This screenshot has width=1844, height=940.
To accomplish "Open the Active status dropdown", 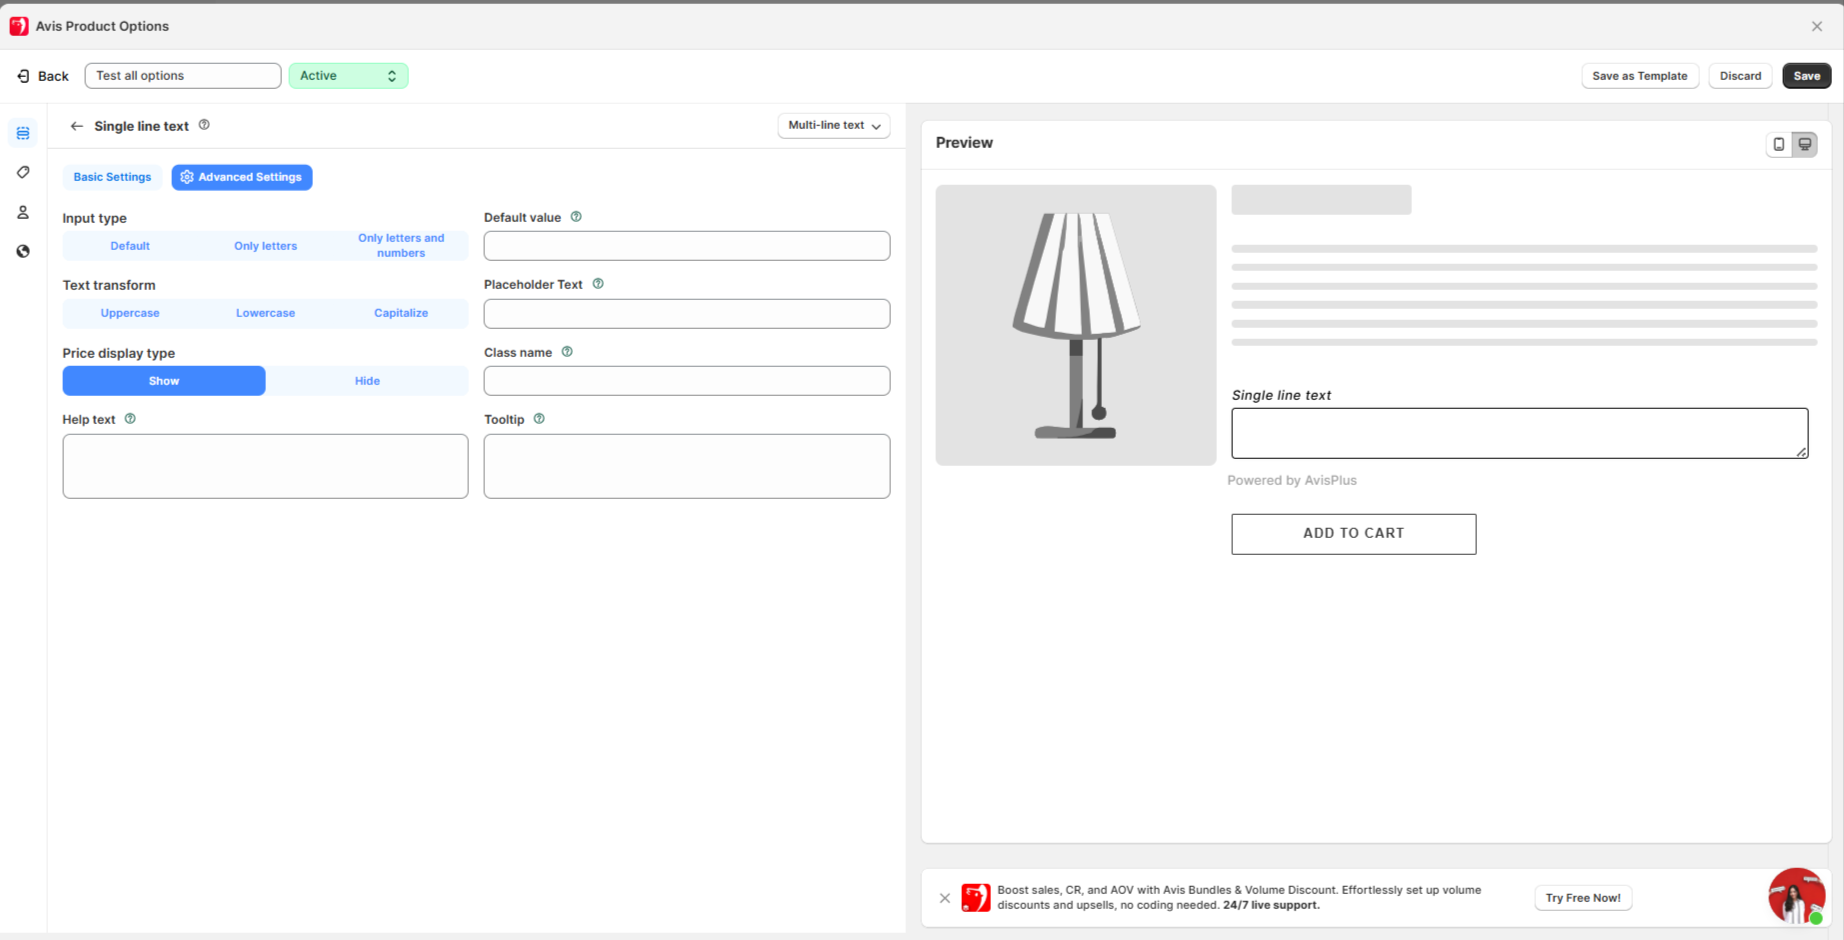I will tap(348, 76).
